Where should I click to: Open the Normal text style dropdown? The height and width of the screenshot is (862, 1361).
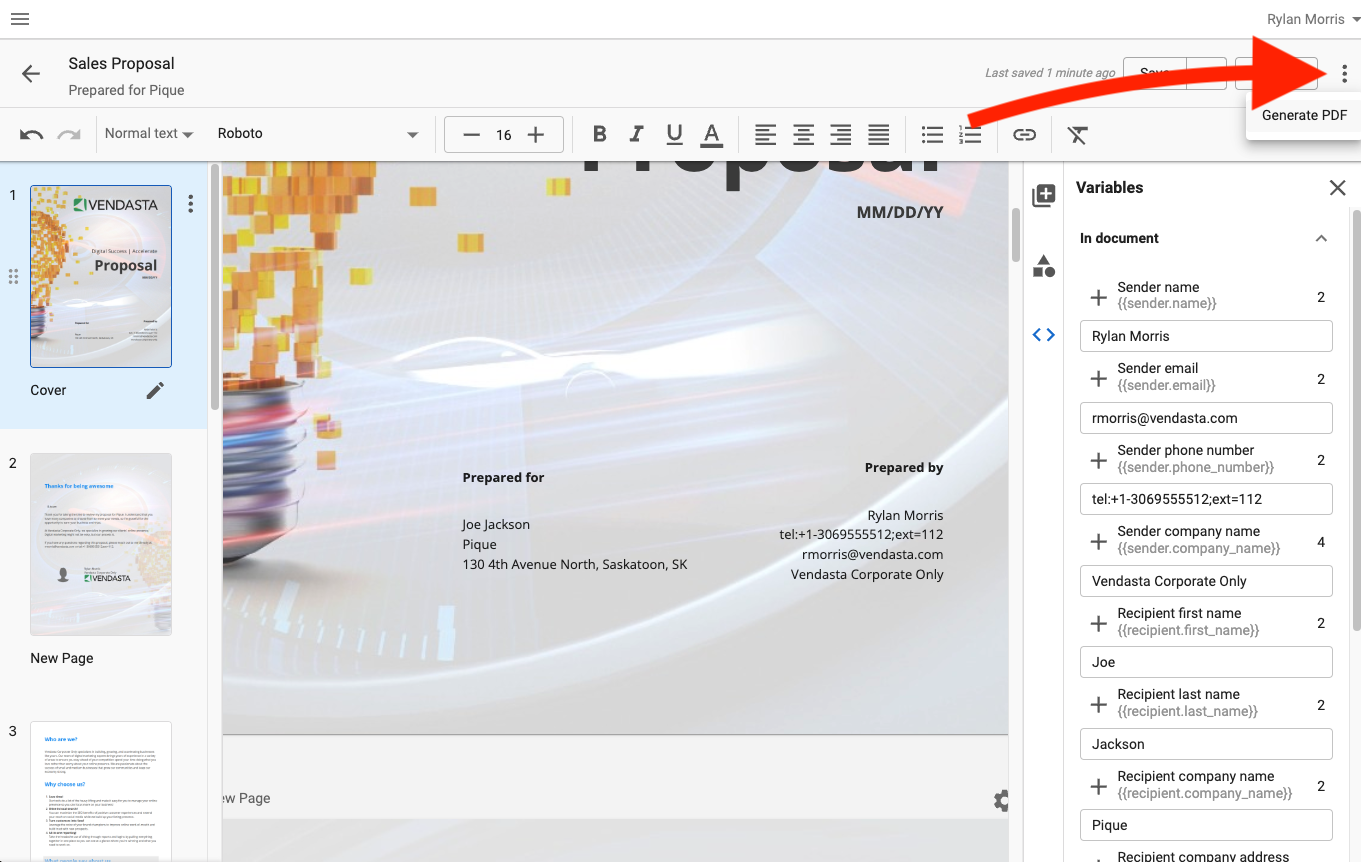(149, 133)
